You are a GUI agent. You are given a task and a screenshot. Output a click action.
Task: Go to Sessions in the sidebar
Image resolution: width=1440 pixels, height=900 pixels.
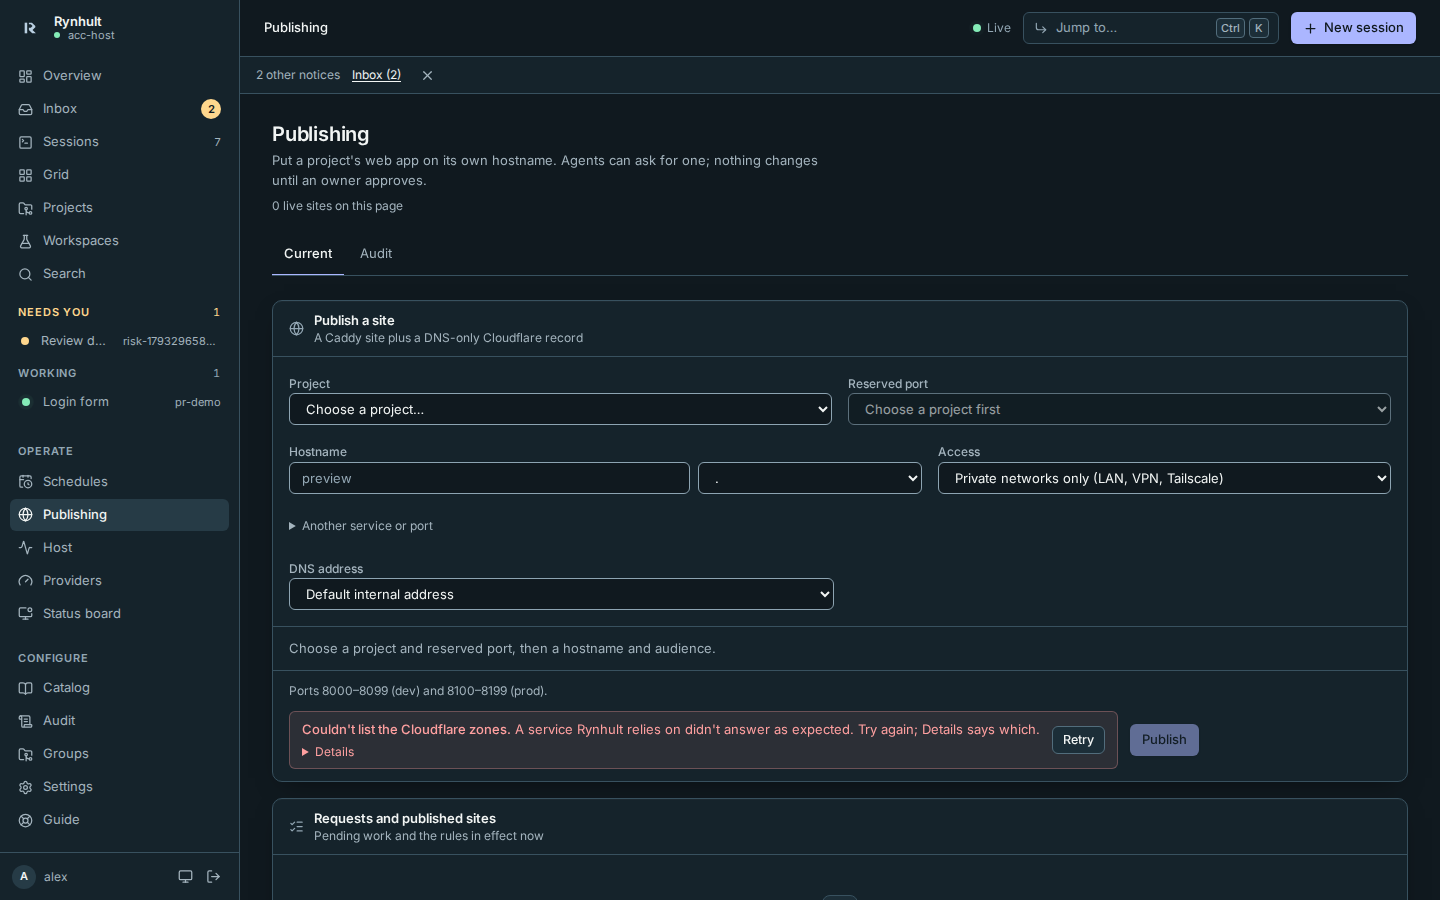point(119,142)
